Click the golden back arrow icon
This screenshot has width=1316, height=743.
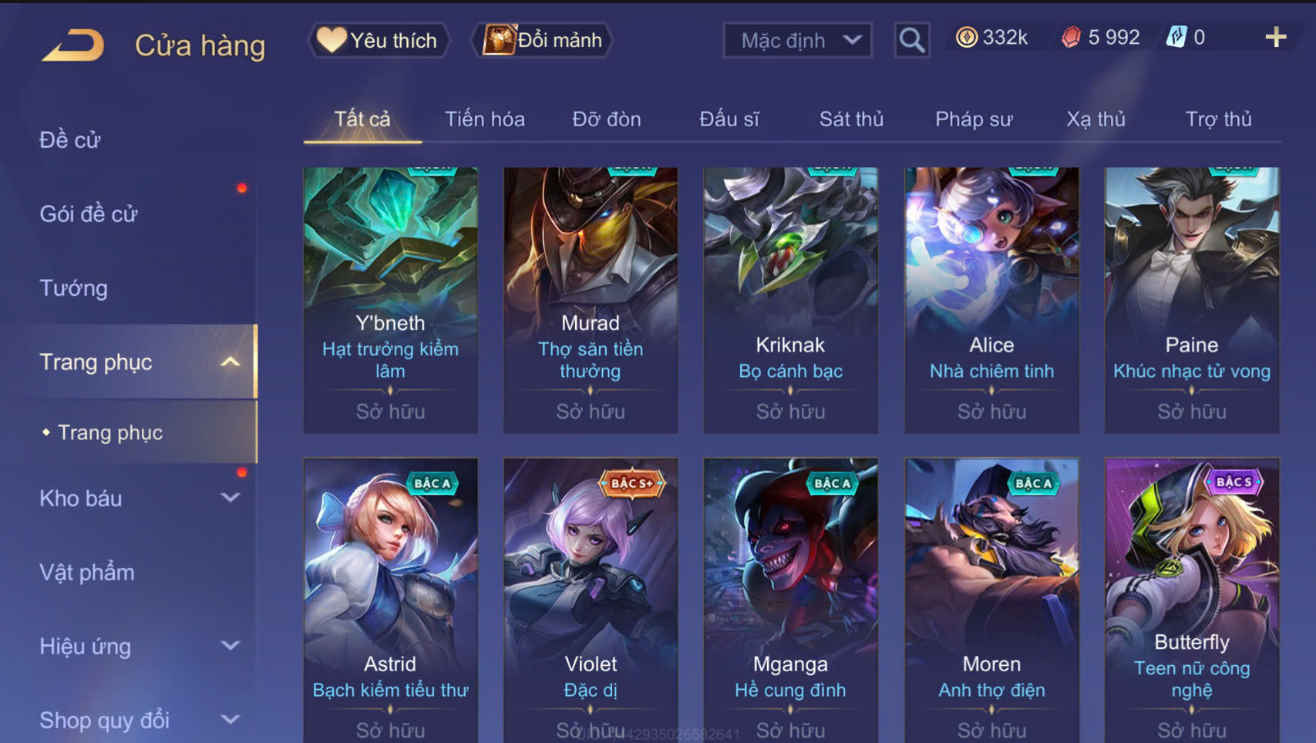72,45
